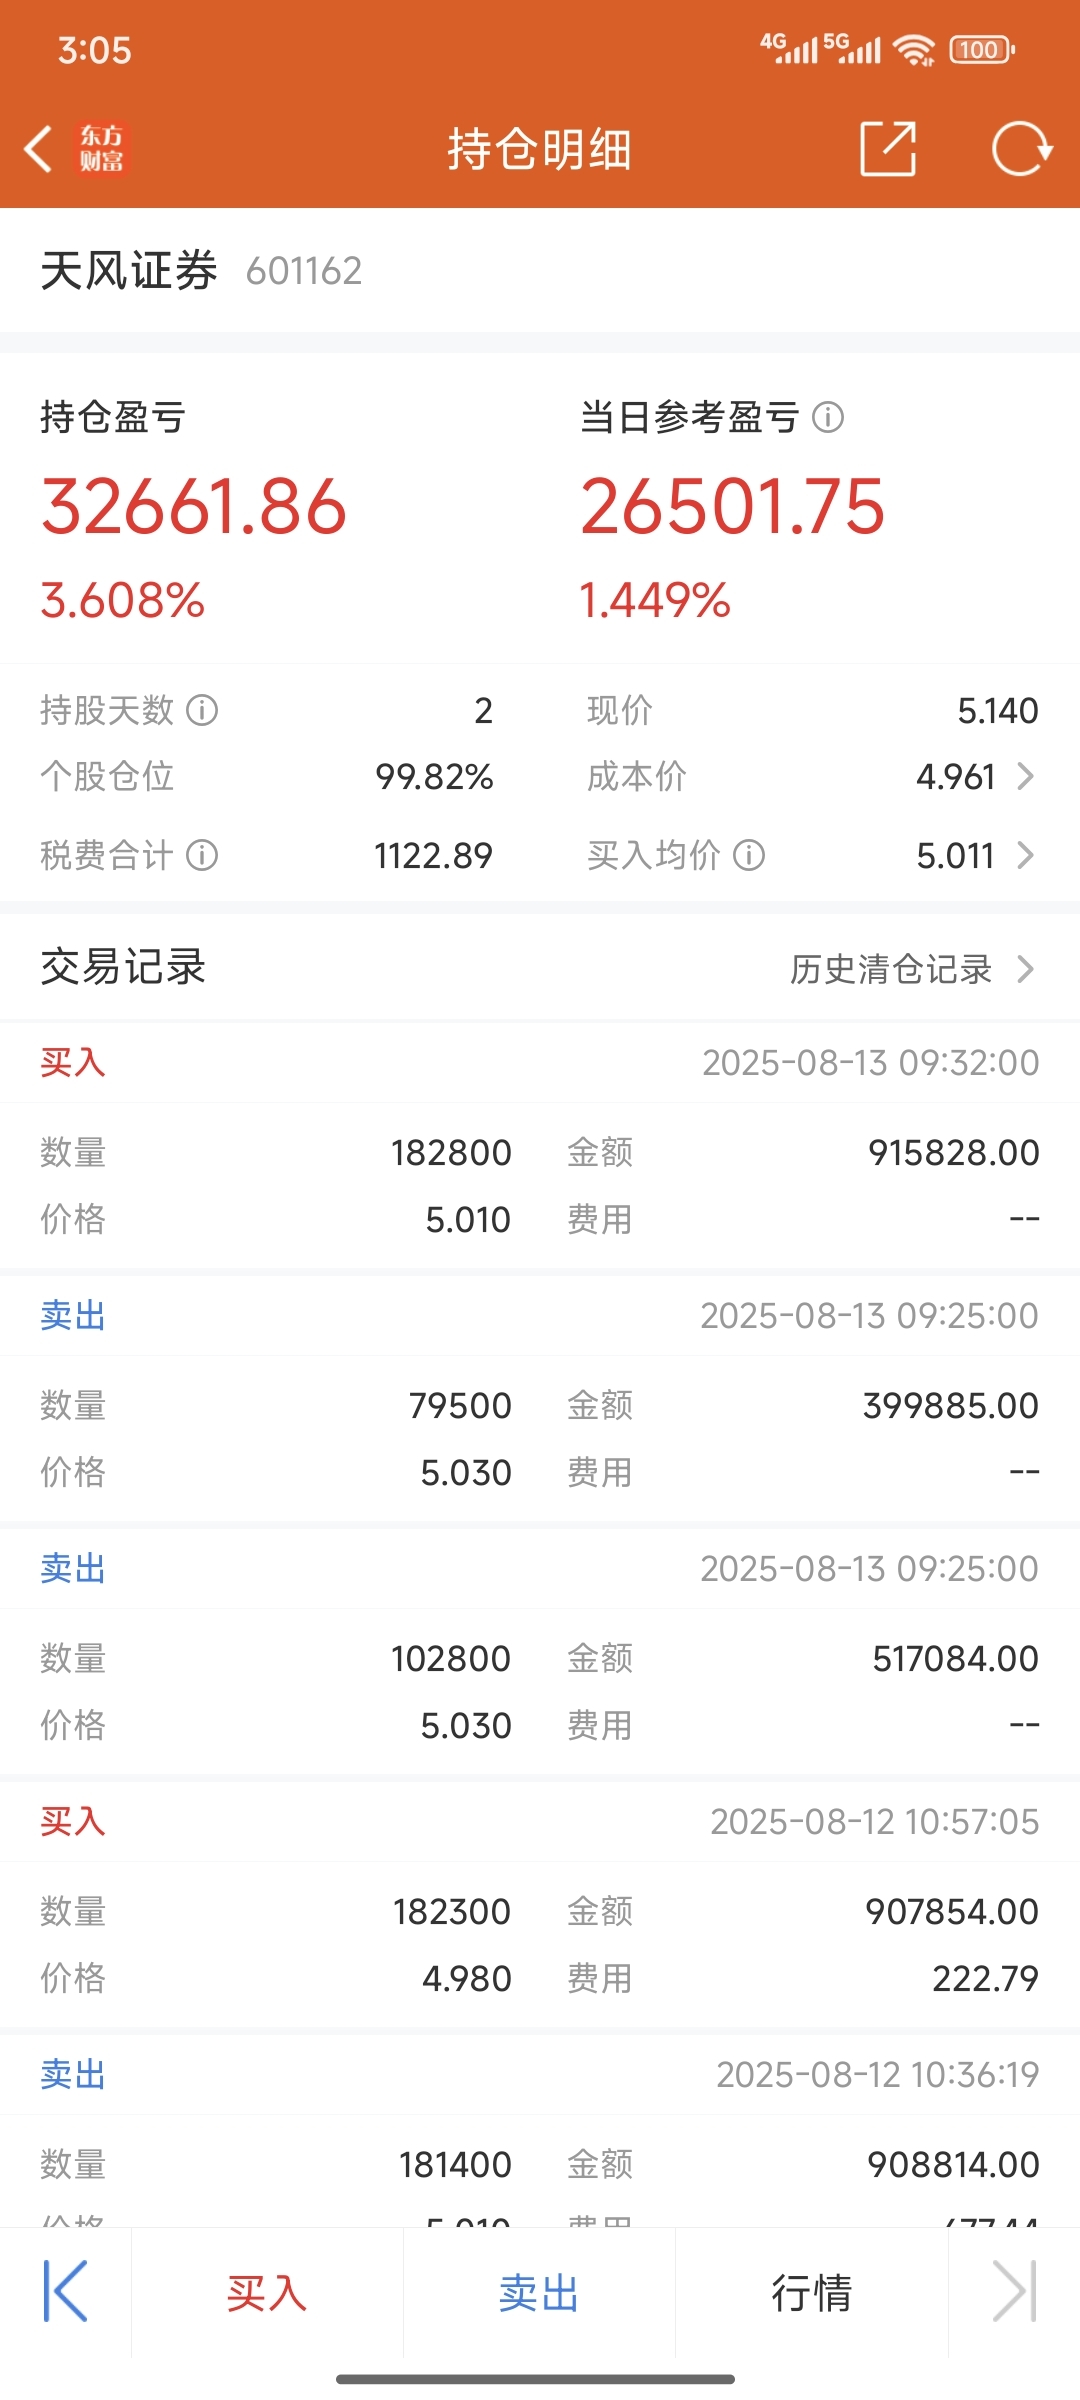Show info icon beside 持股天数

tap(202, 710)
